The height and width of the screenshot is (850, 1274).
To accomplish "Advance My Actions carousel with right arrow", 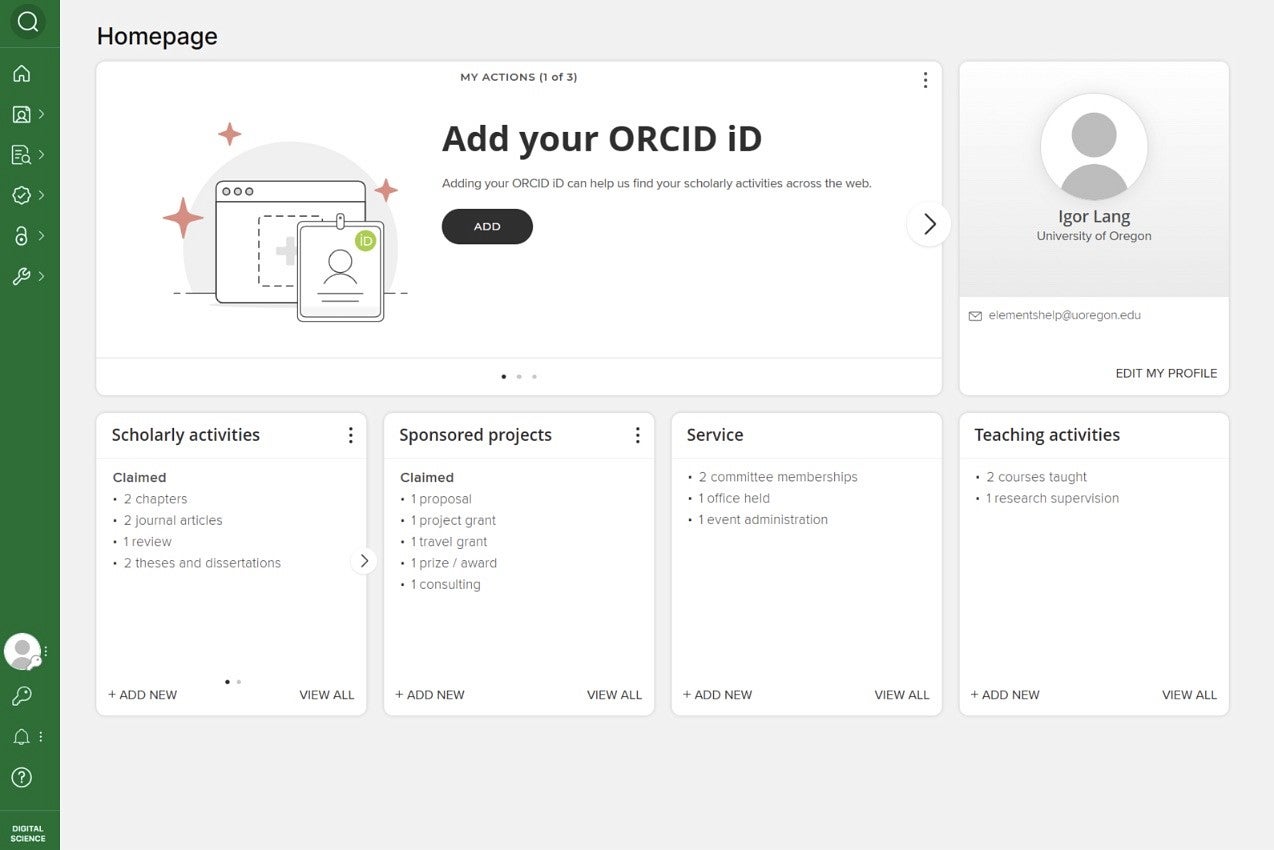I will click(x=929, y=224).
